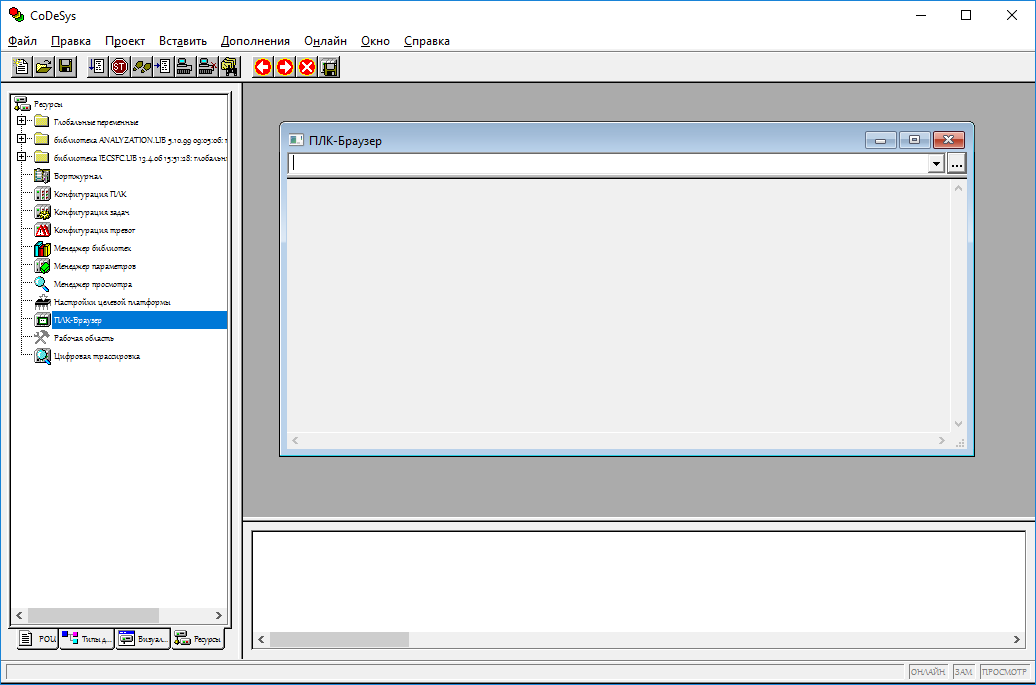Save the project with the floppy disk icon
Viewport: 1036px width, 685px height.
[65, 67]
